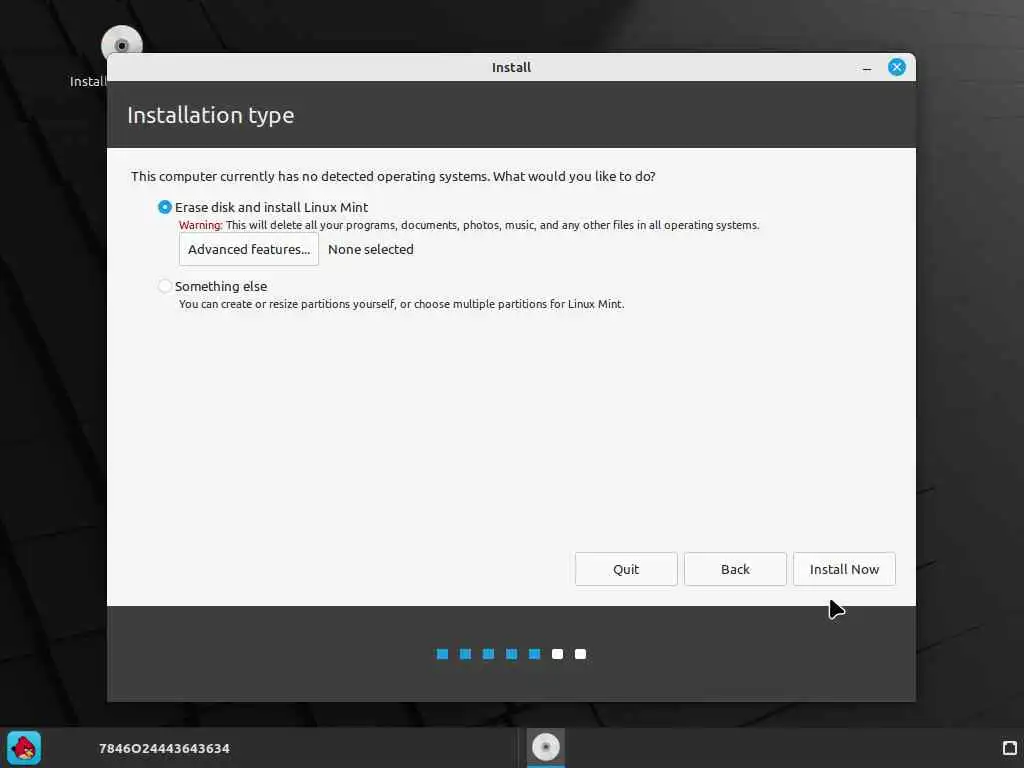Image resolution: width=1024 pixels, height=768 pixels.
Task: Click the last white progress square
Action: click(580, 654)
